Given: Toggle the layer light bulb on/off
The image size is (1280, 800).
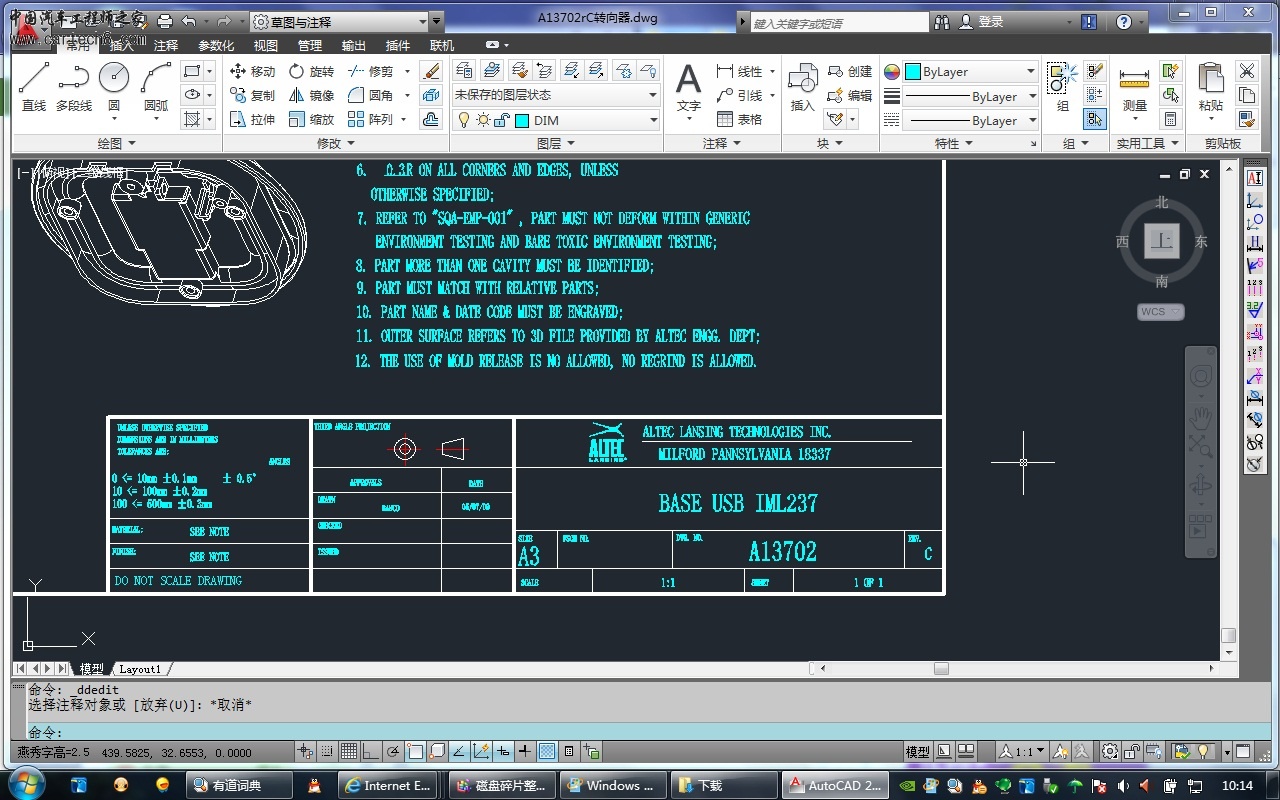Looking at the screenshot, I should click(463, 120).
